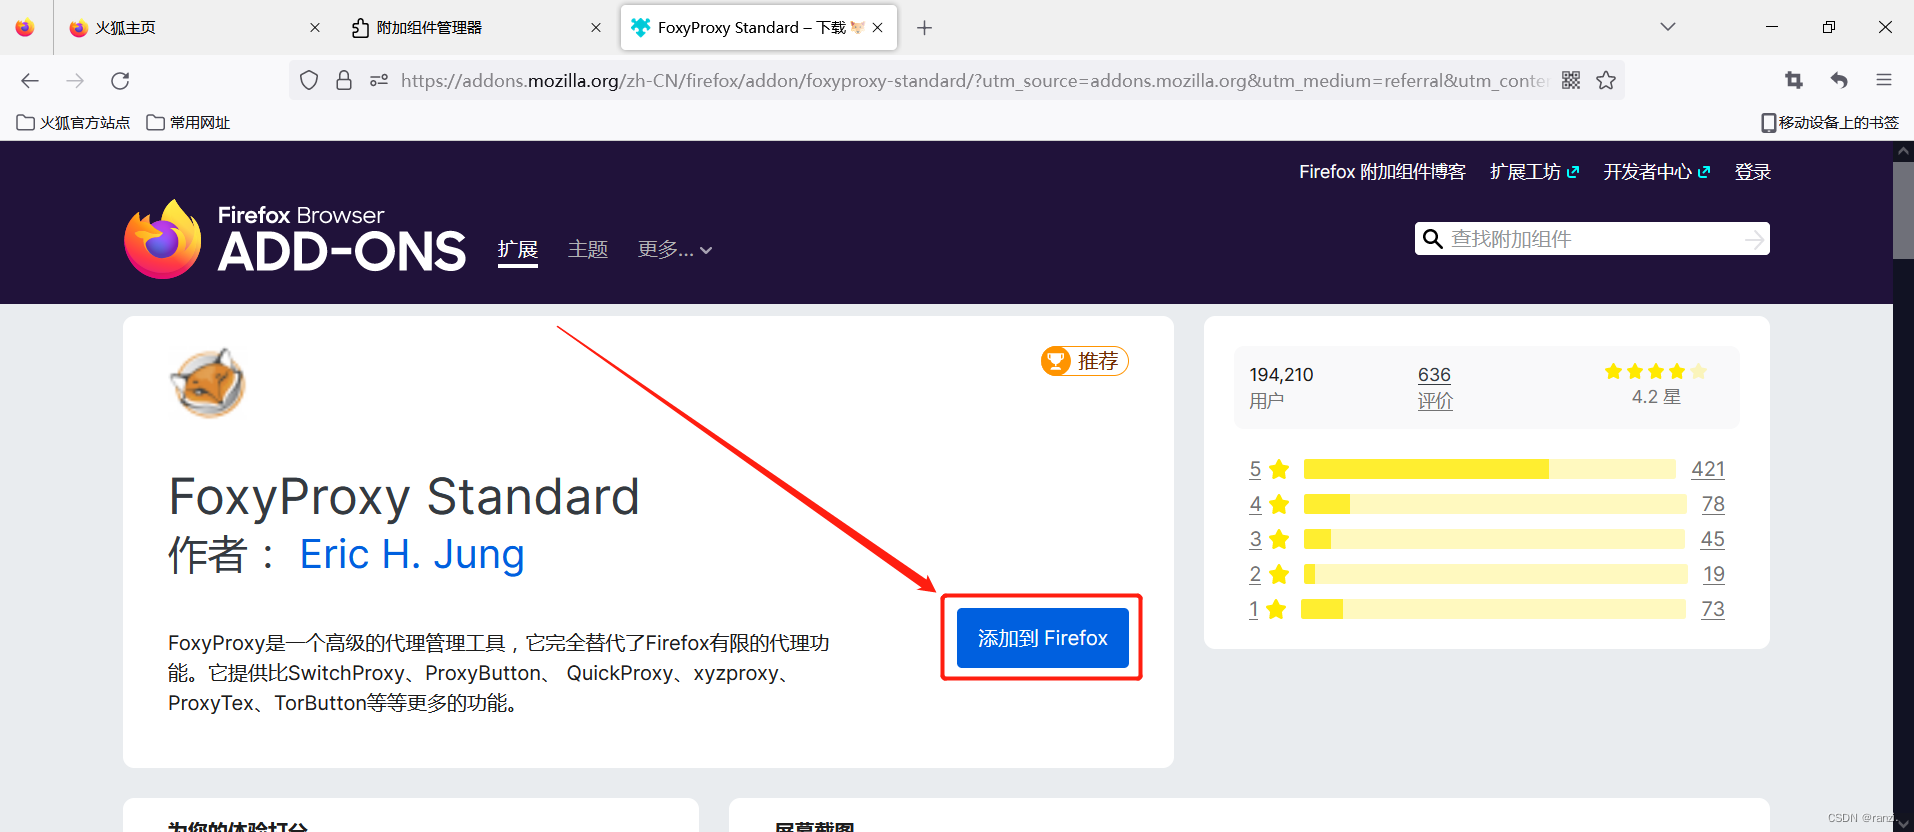1914x832 pixels.
Task: Click the Firefox icon left of tabs
Action: (25, 28)
